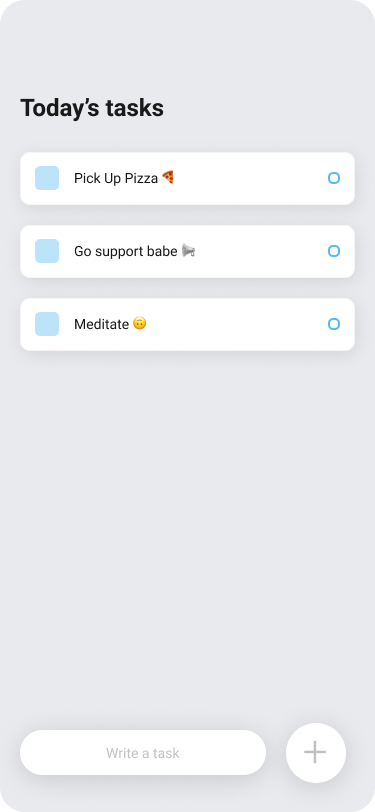Image resolution: width=375 pixels, height=812 pixels.
Task: Click blank space inside Meditate card
Action: click(238, 324)
